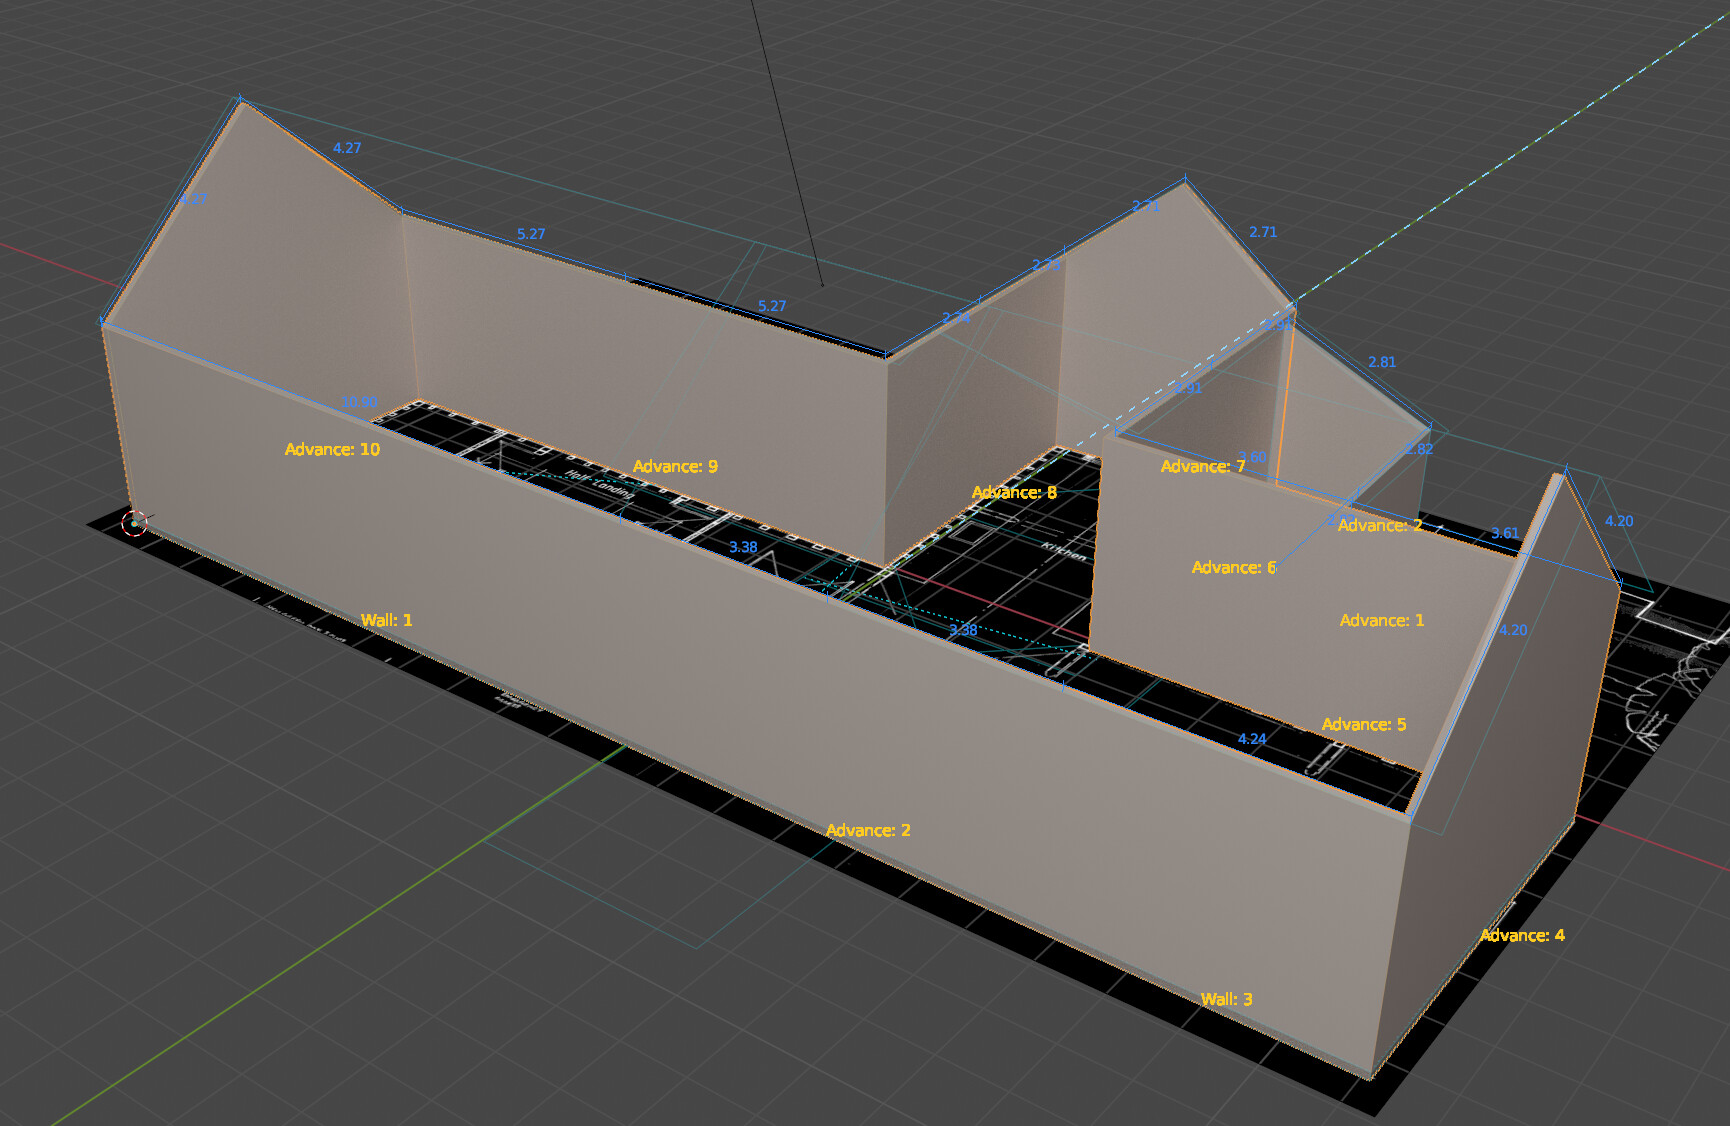Select the 'Advance: 6' label
The image size is (1730, 1126).
pos(1234,567)
